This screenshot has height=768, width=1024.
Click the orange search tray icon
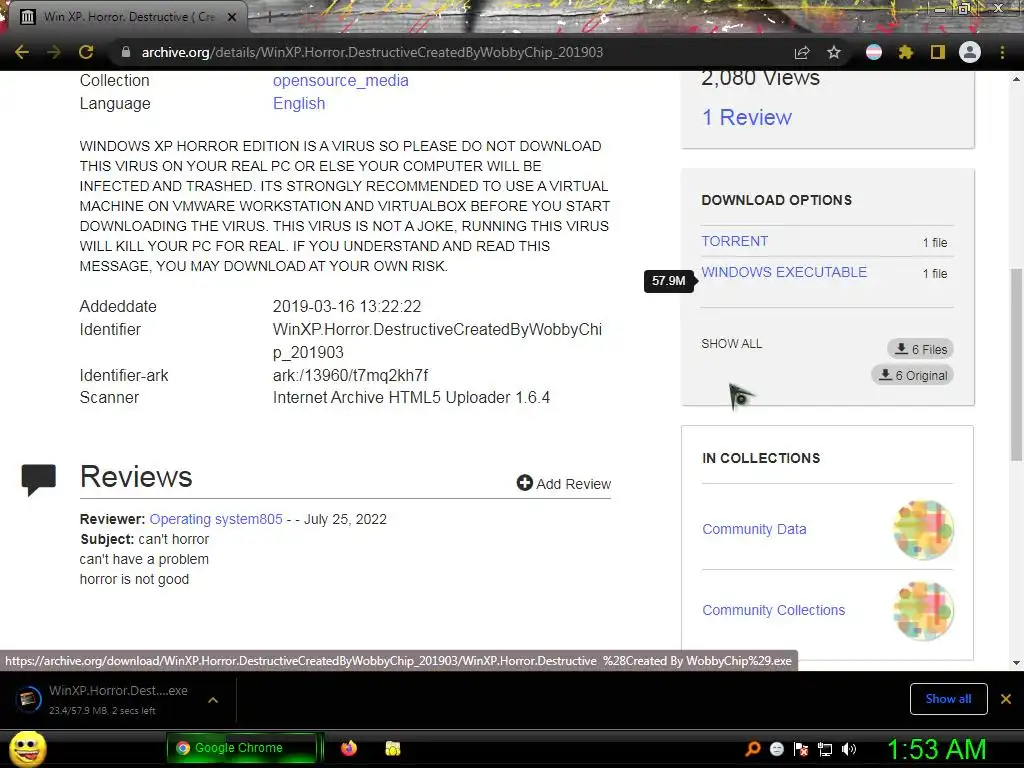coord(753,748)
